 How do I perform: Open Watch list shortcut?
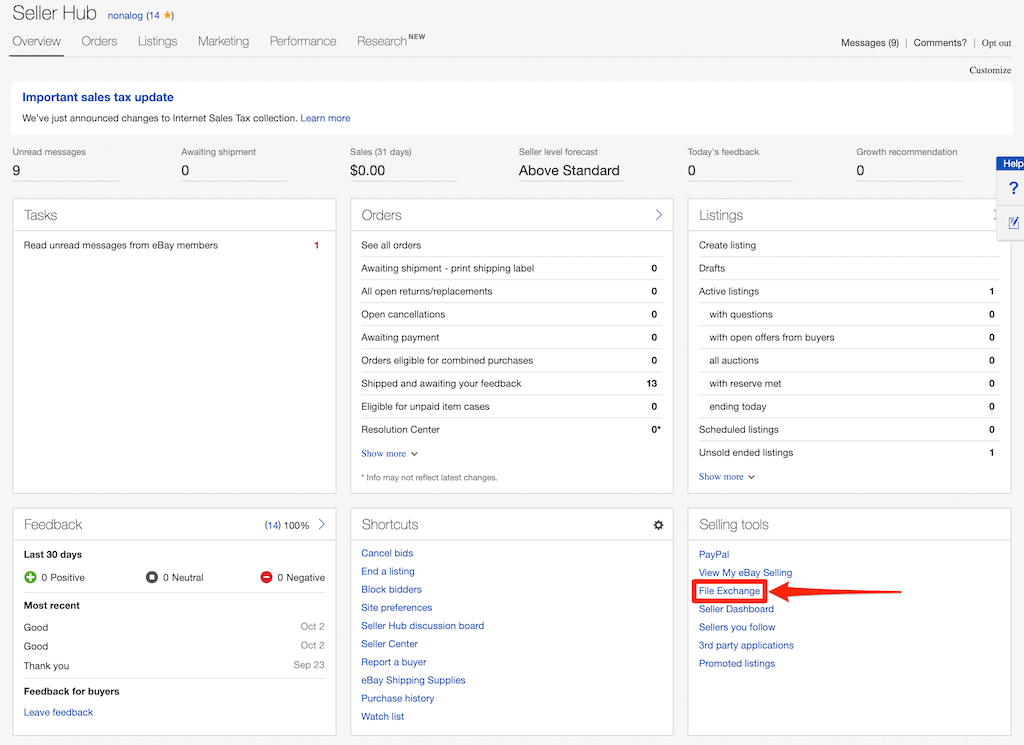[383, 717]
